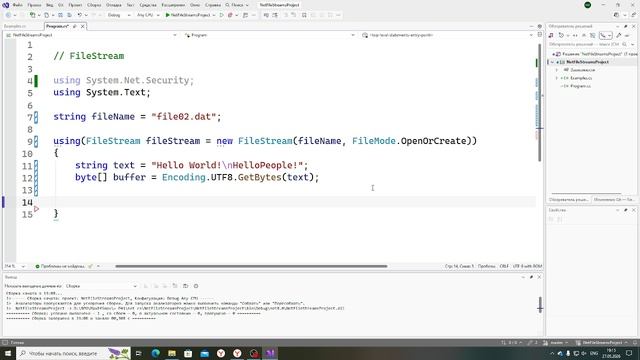Expand the Зависимости node
The width and height of the screenshot is (640, 360).
point(556,70)
